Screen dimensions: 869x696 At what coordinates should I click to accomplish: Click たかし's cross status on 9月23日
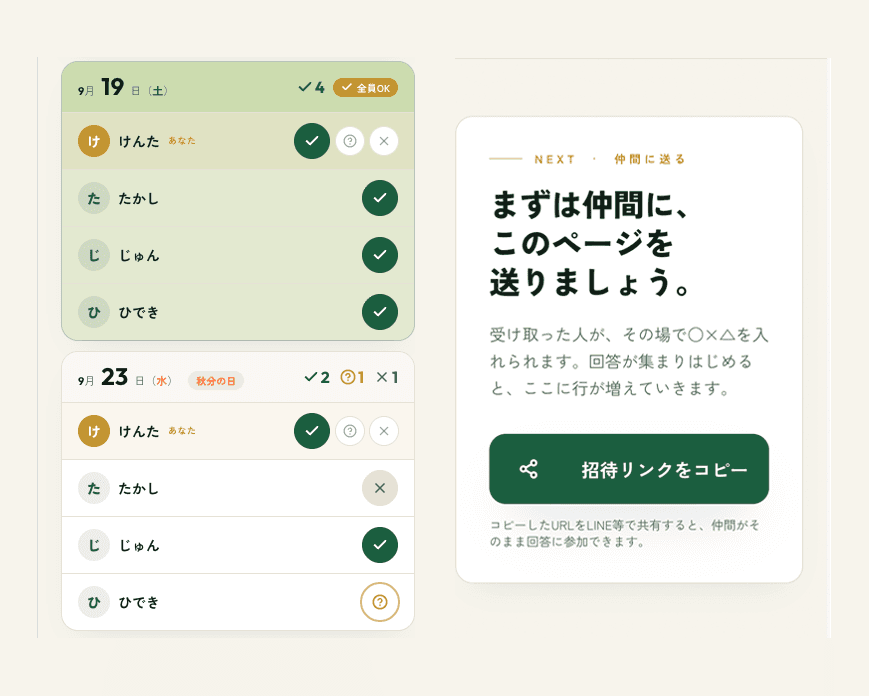[380, 488]
